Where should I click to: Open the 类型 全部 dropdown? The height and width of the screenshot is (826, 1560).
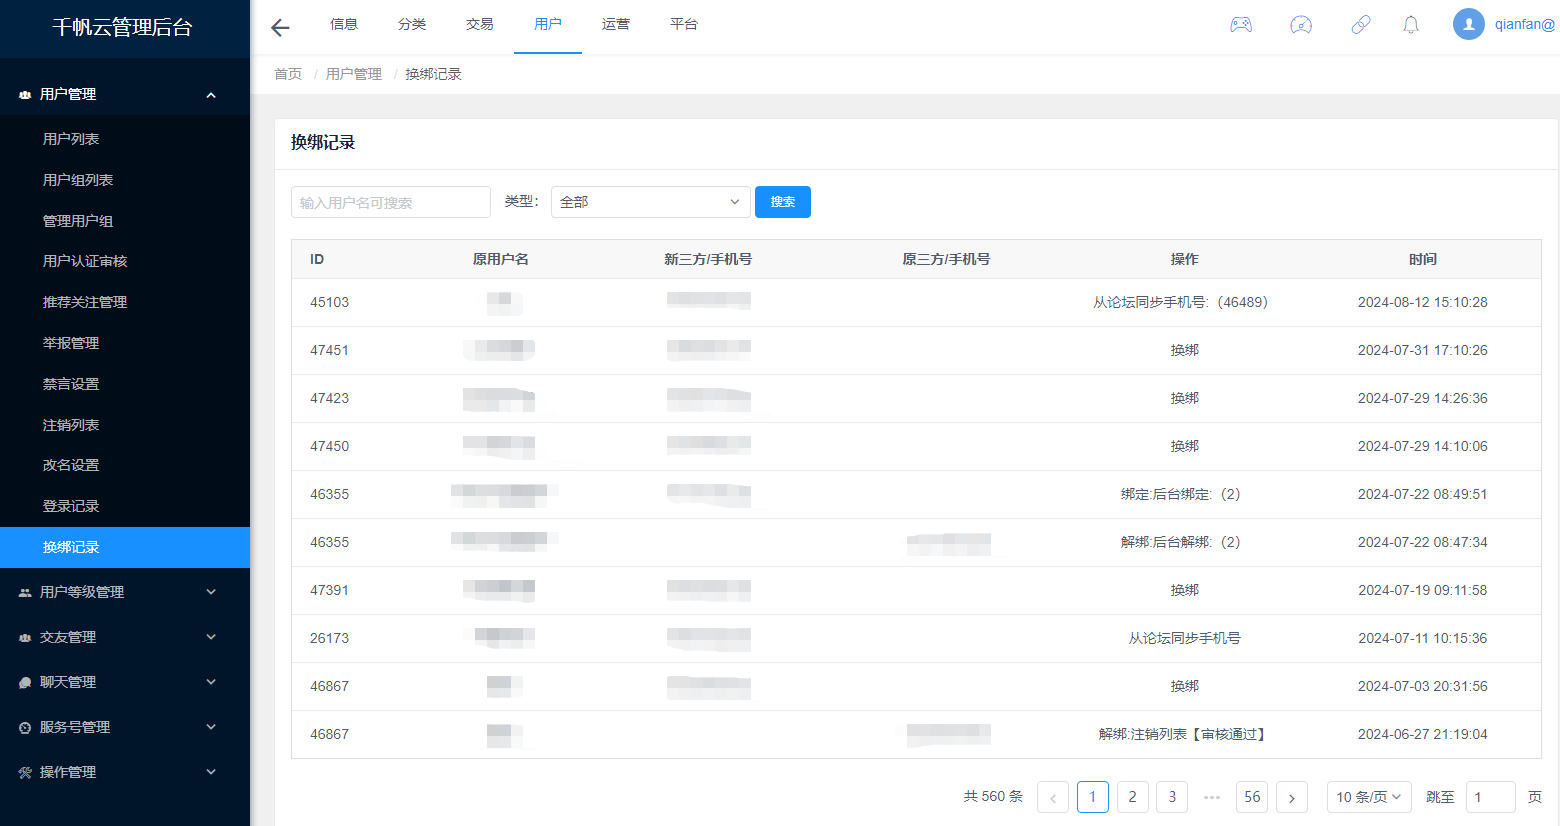[x=651, y=202]
